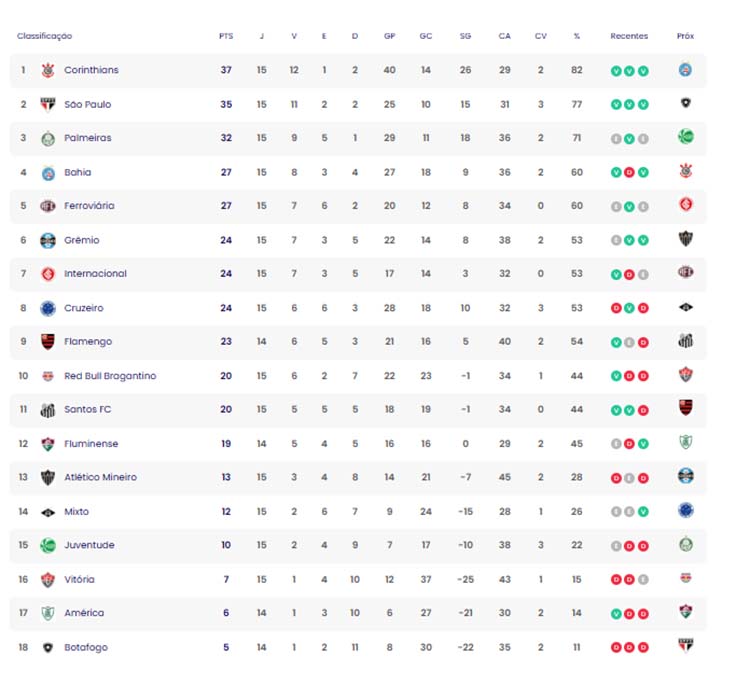Viewport: 750px width, 698px height.
Task: Open the Red Bull Bragantino team link
Action: pos(110,376)
